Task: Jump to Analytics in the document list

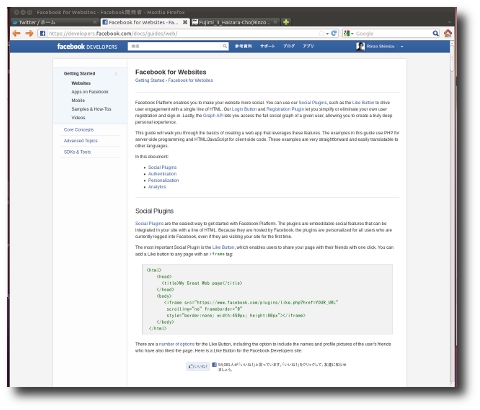Action: [x=157, y=187]
